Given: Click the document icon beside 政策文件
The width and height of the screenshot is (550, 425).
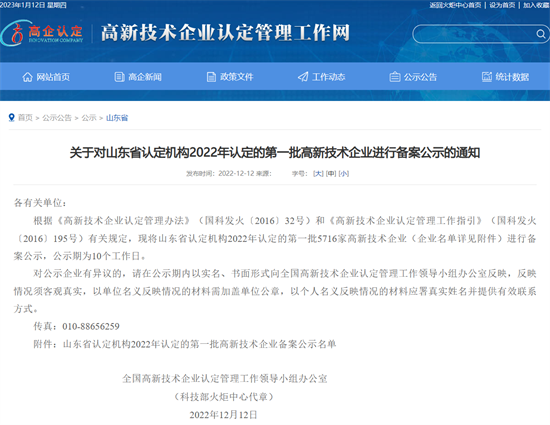Looking at the screenshot, I should [211, 77].
